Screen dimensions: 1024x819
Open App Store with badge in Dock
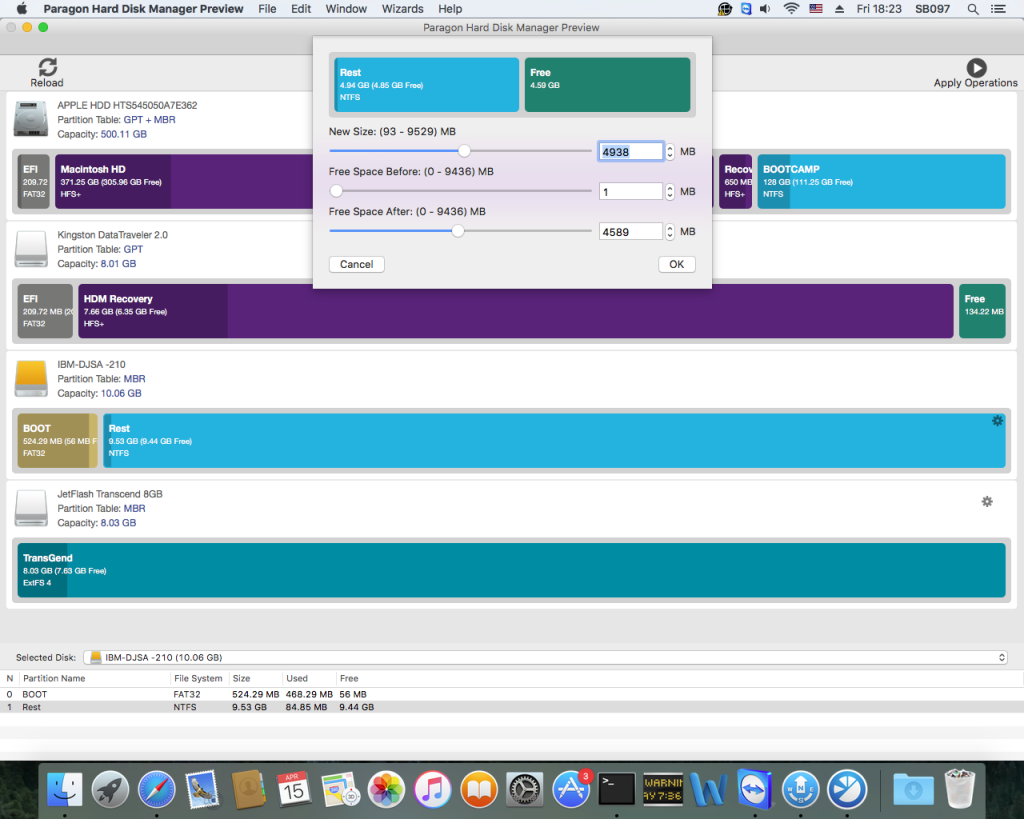[x=571, y=789]
